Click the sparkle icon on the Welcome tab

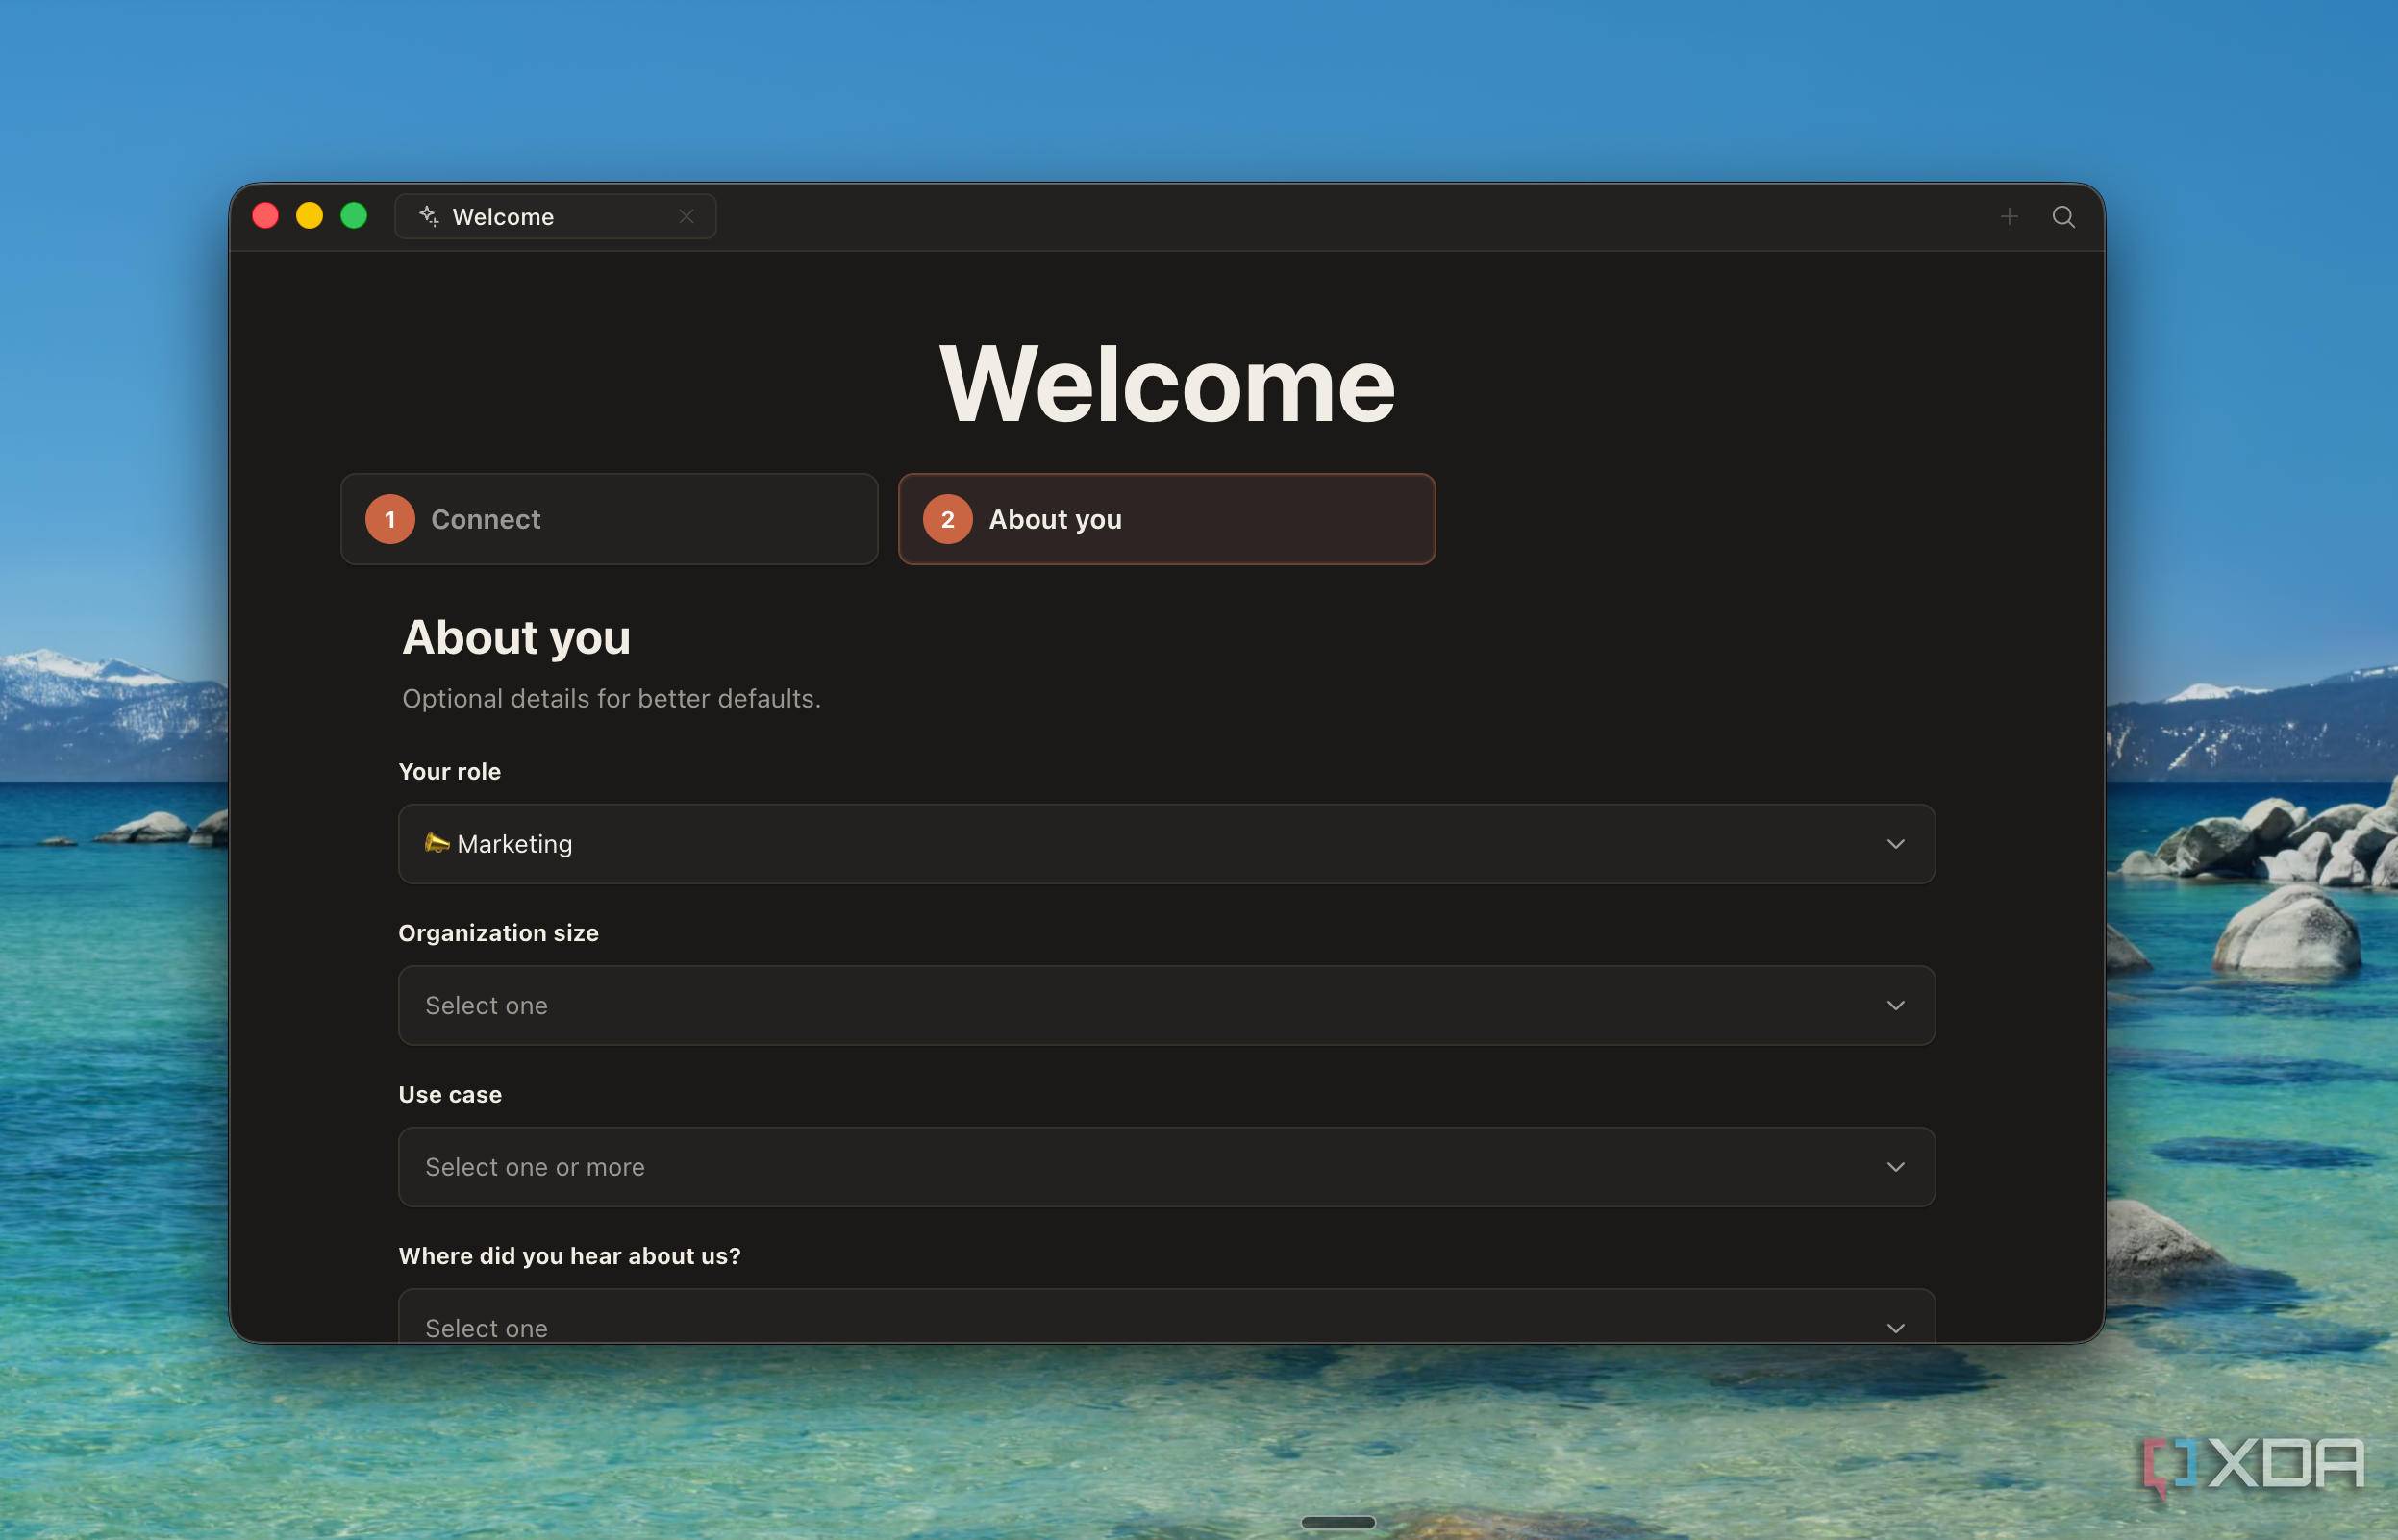pos(429,216)
